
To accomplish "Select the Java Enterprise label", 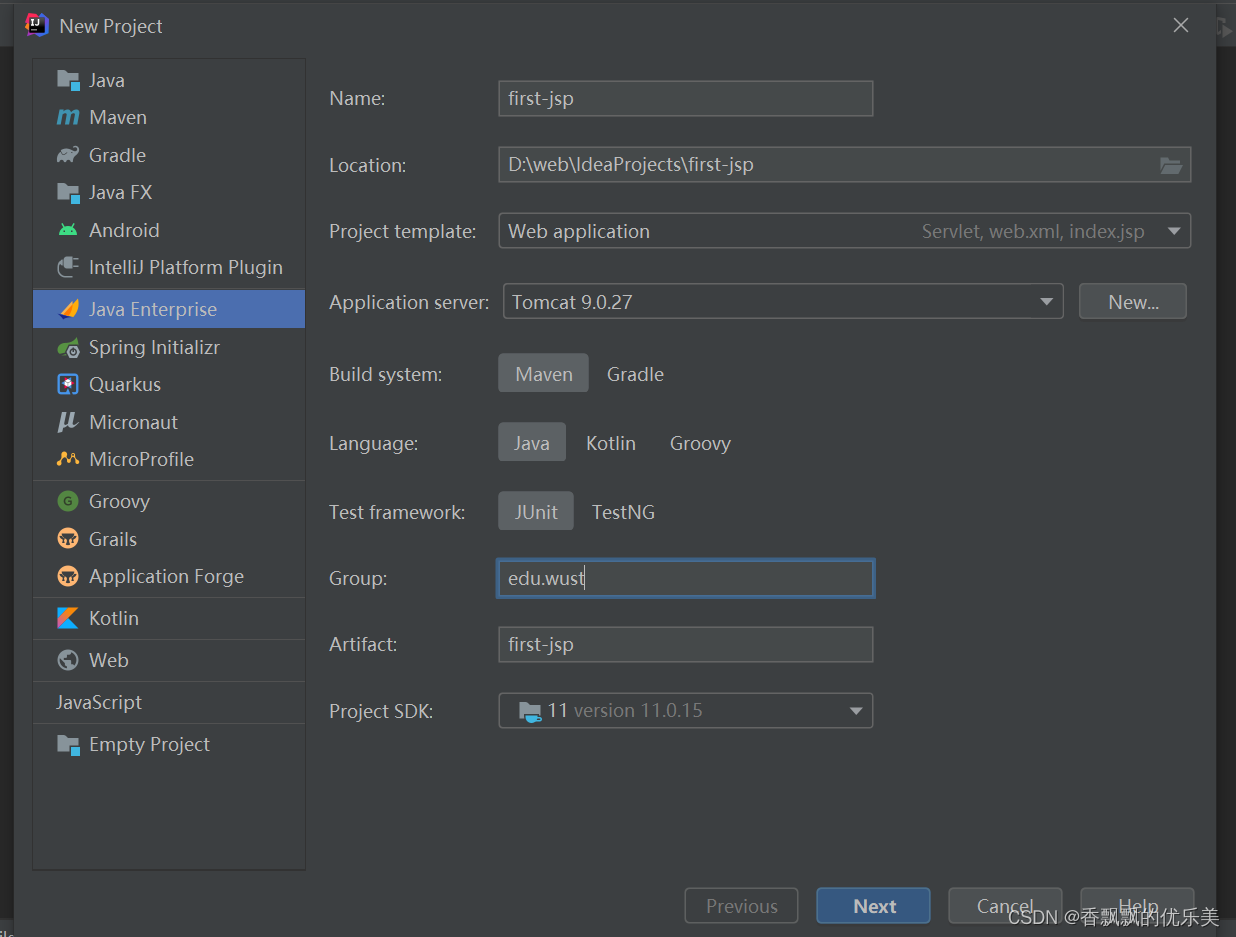I will [x=153, y=309].
